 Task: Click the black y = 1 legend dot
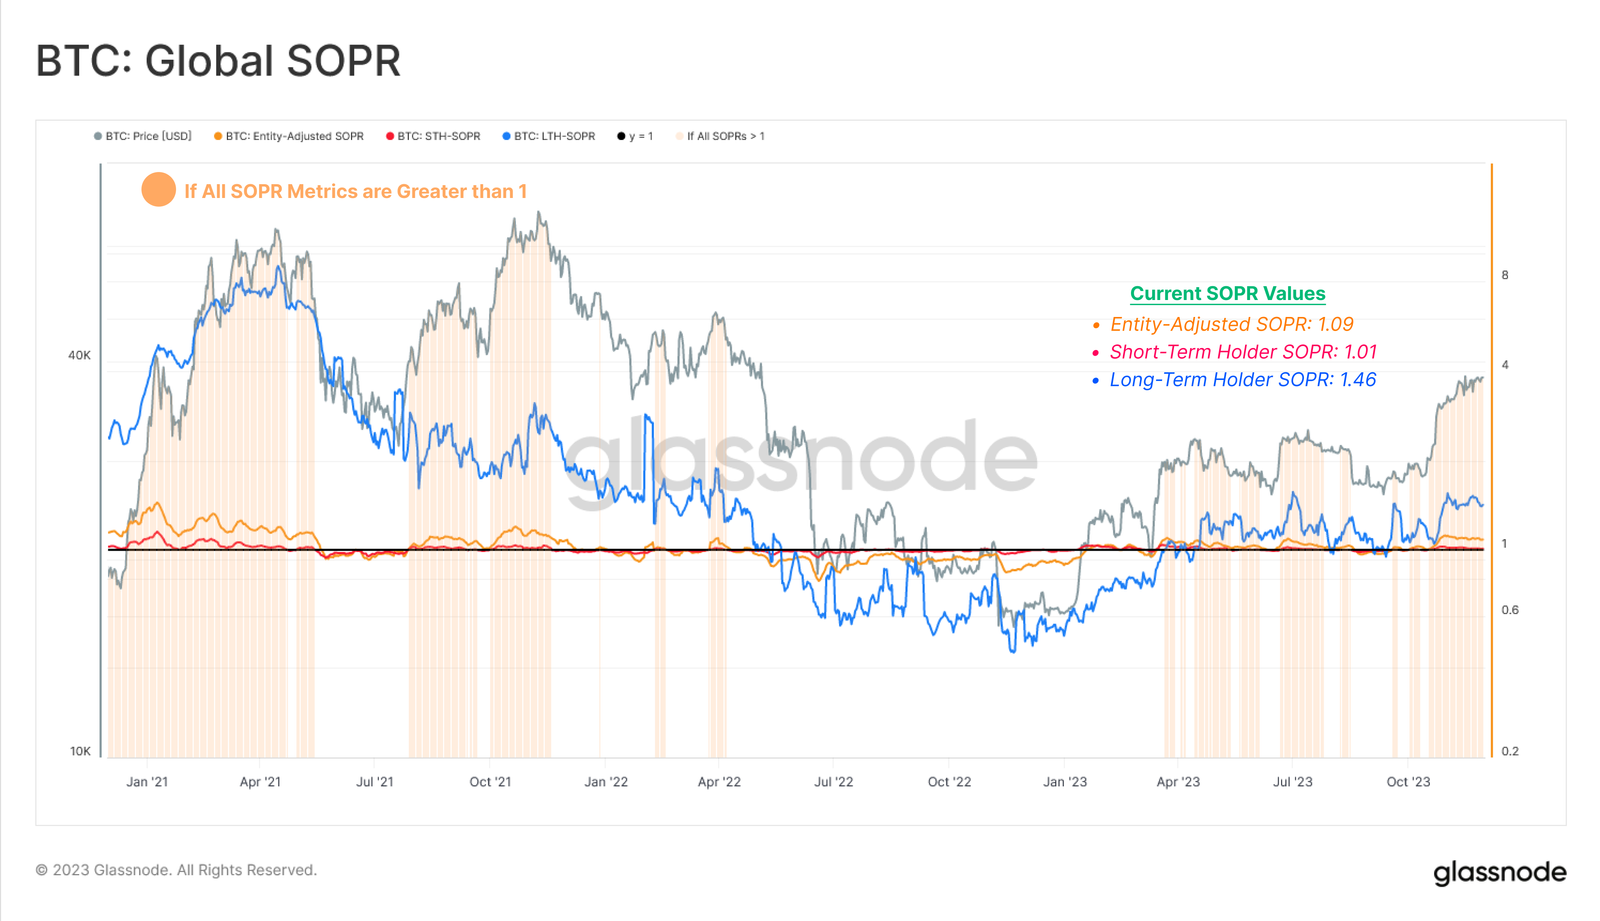tap(621, 136)
